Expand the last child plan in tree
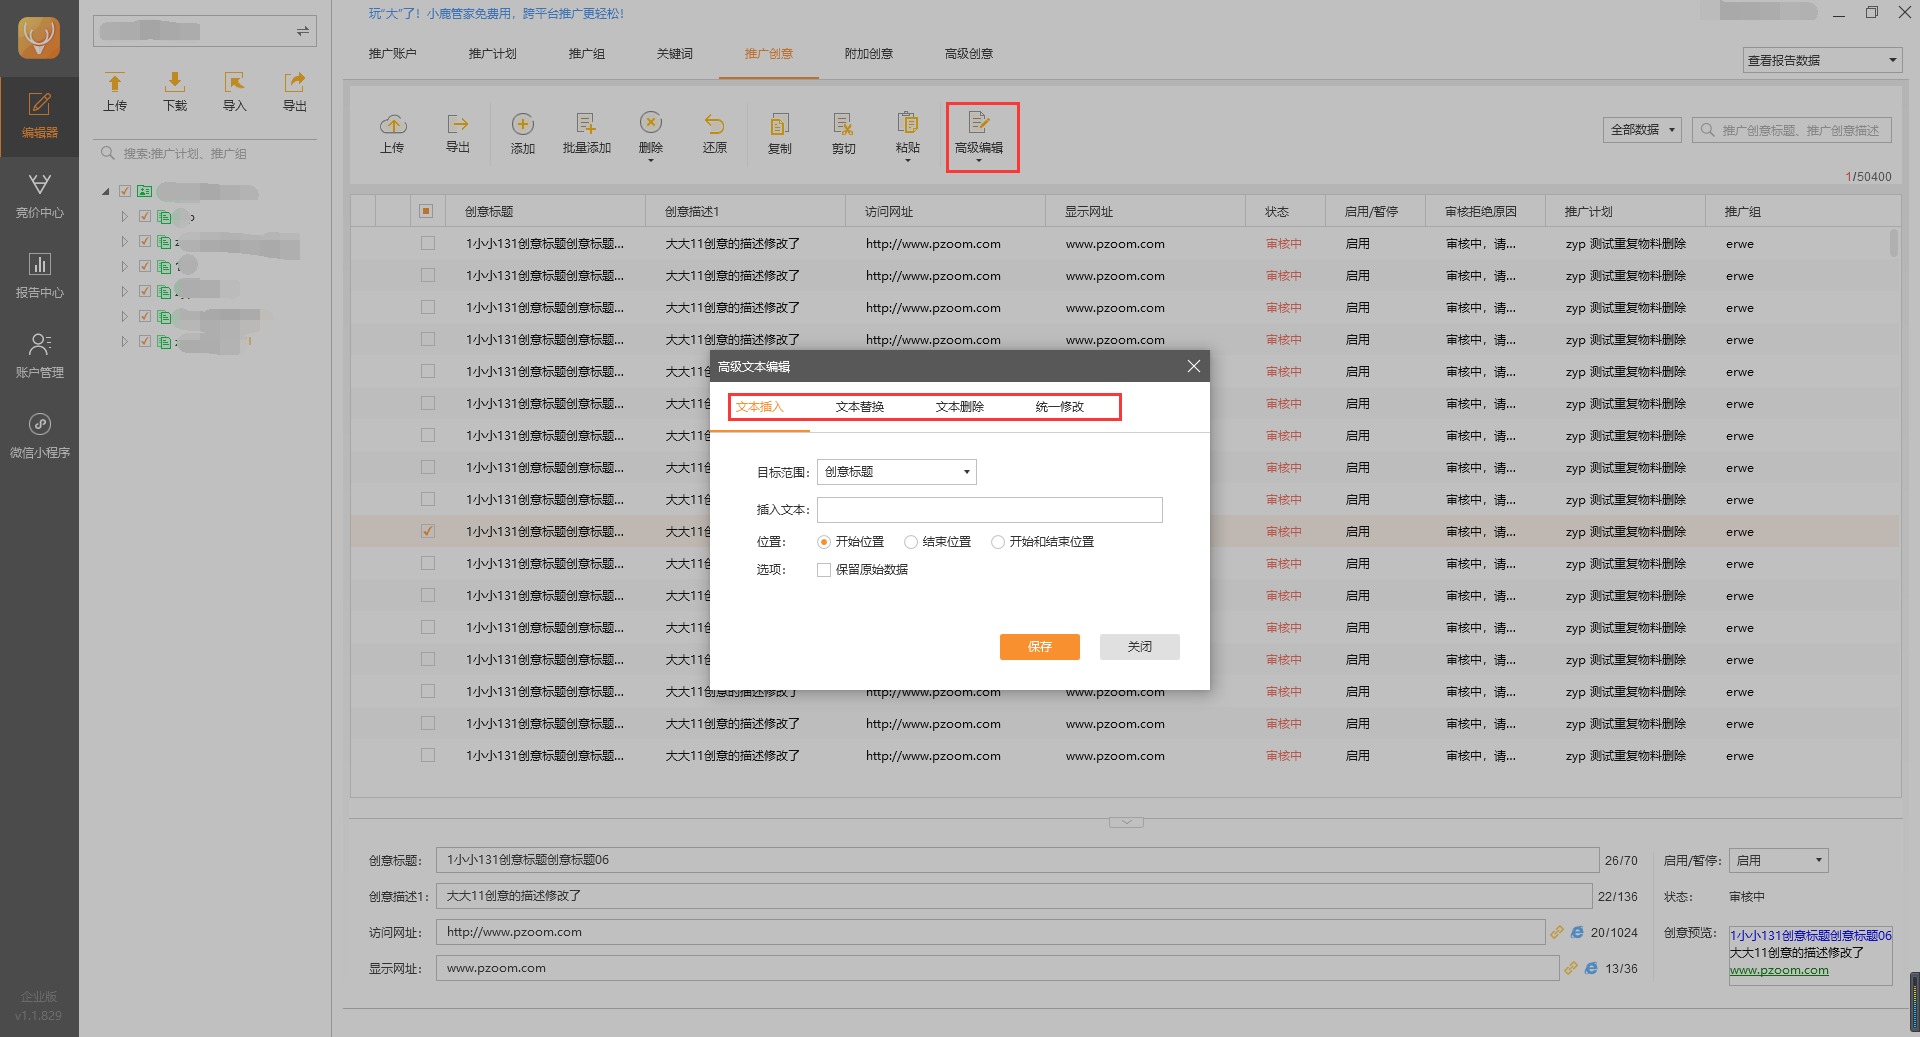The height and width of the screenshot is (1037, 1920). click(125, 341)
